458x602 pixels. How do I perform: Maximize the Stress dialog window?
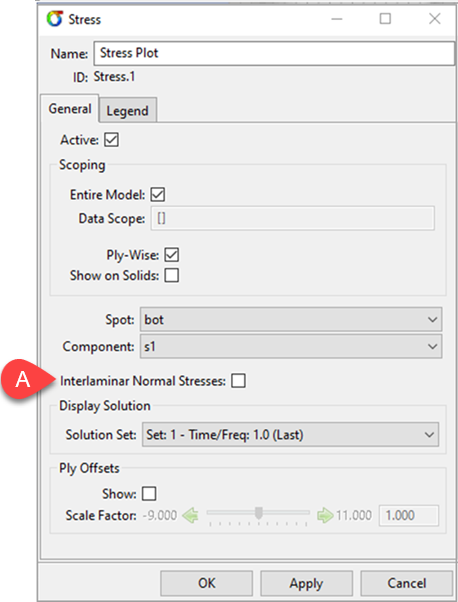(385, 19)
